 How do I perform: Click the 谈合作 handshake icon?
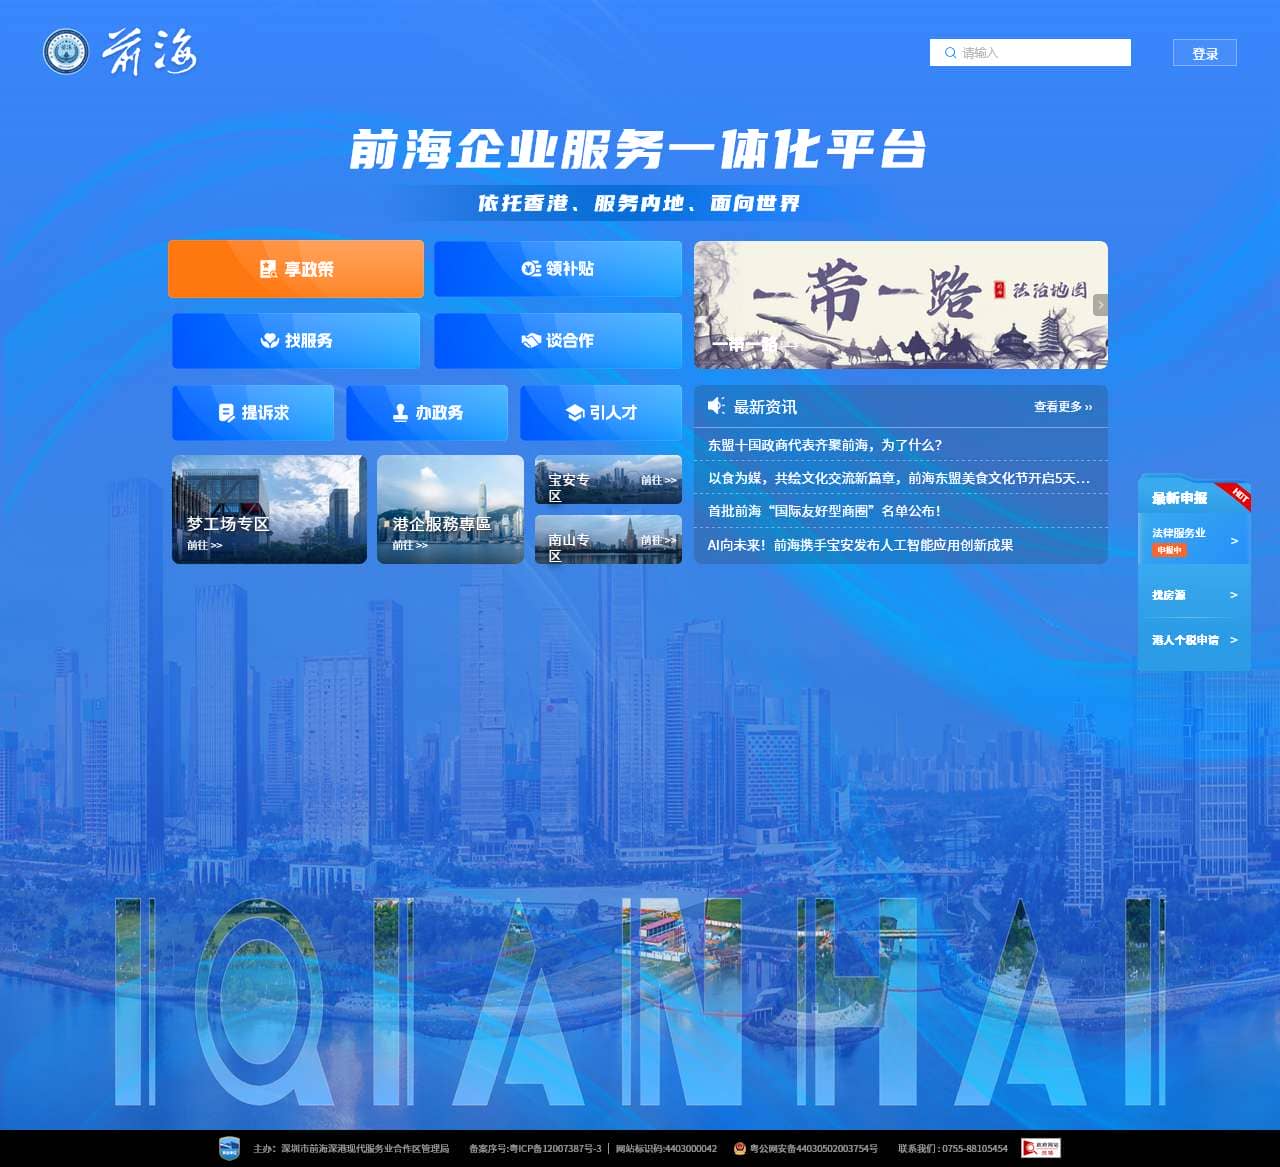pos(533,341)
